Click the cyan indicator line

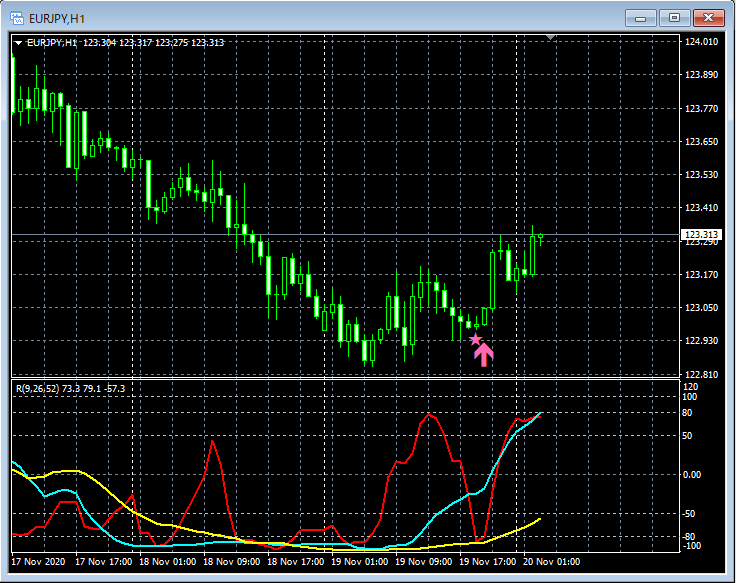[x=440, y=511]
